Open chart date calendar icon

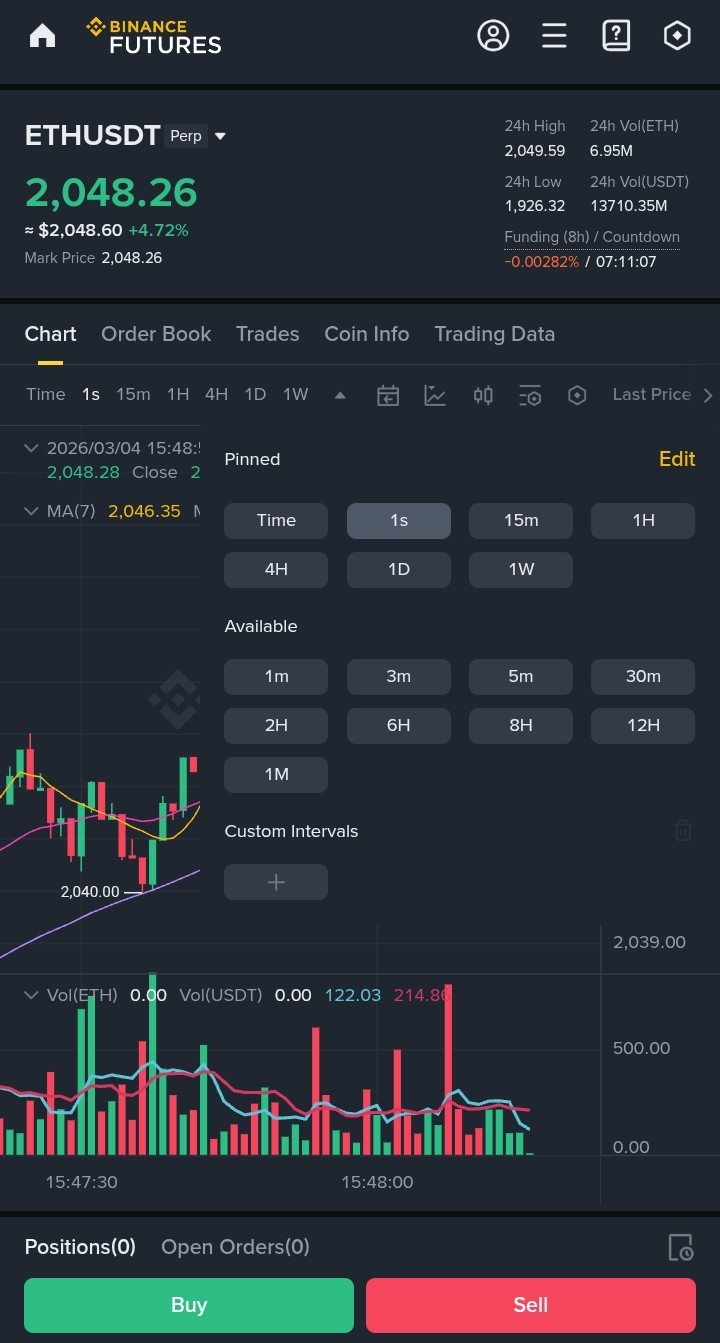point(388,395)
